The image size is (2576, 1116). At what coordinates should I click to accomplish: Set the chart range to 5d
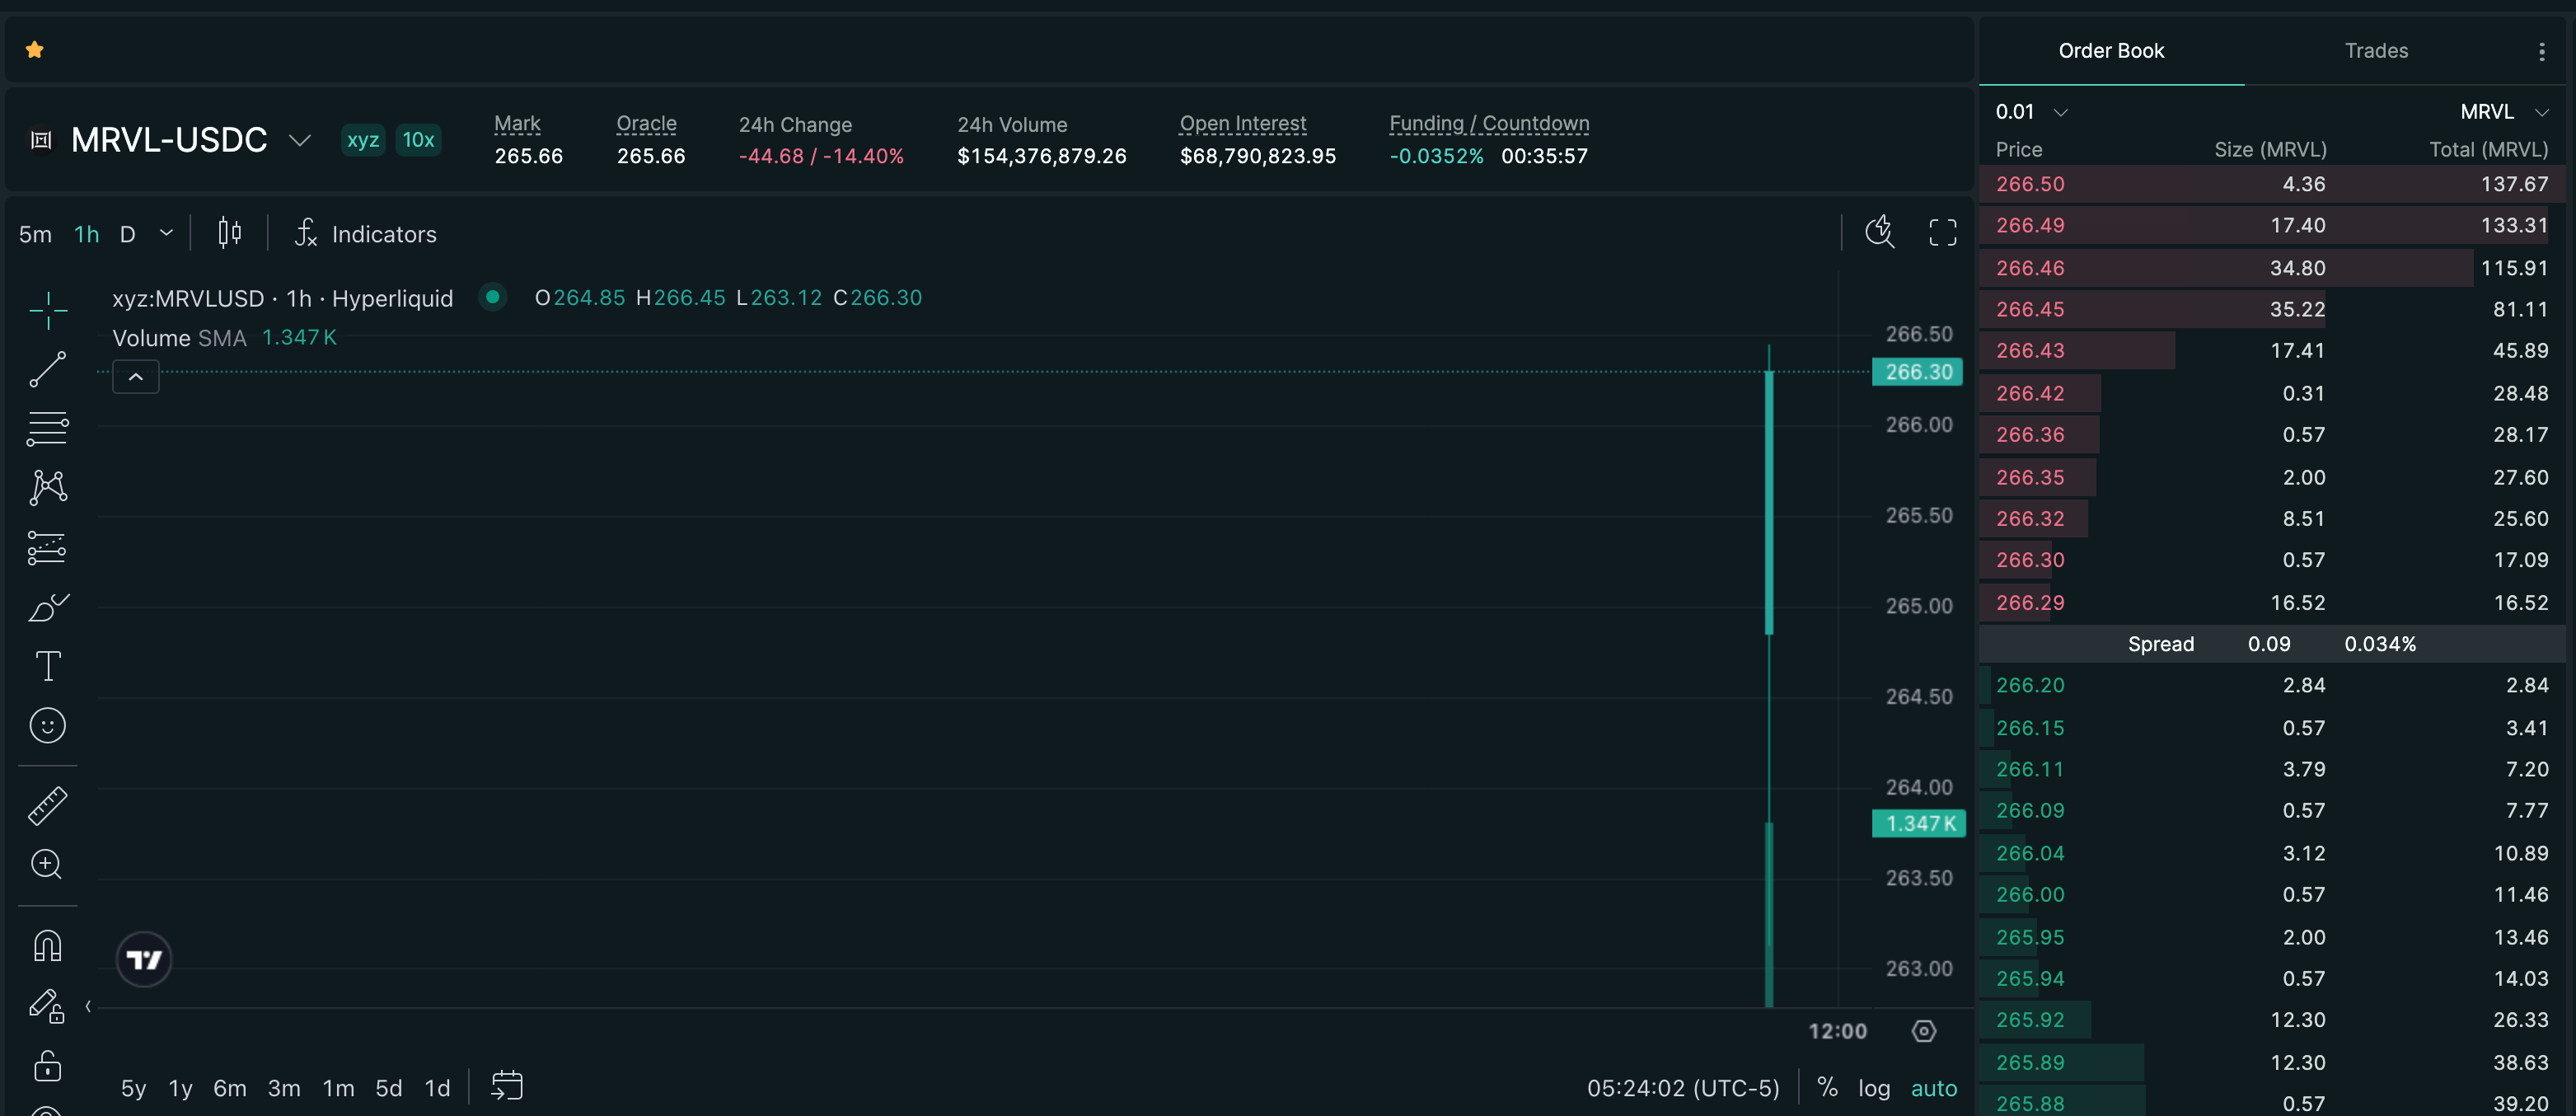point(389,1088)
